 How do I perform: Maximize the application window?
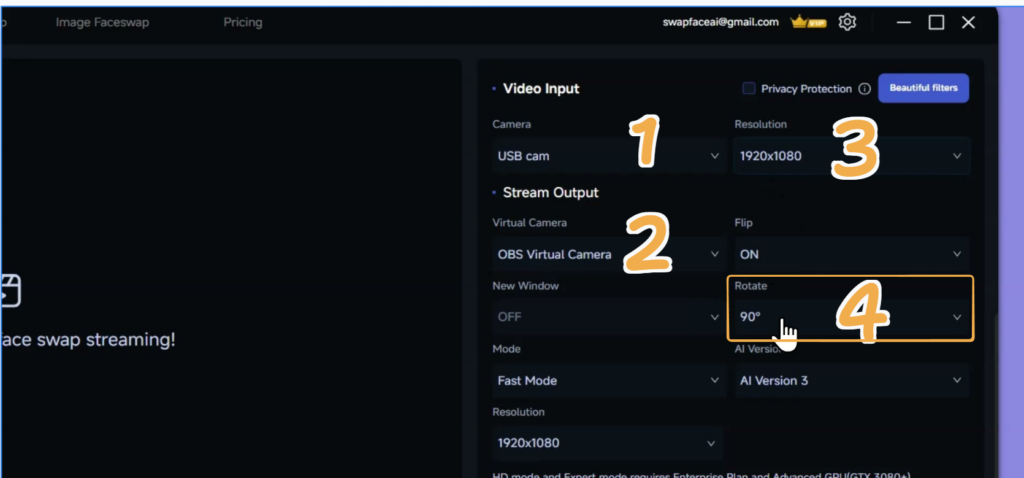936,22
